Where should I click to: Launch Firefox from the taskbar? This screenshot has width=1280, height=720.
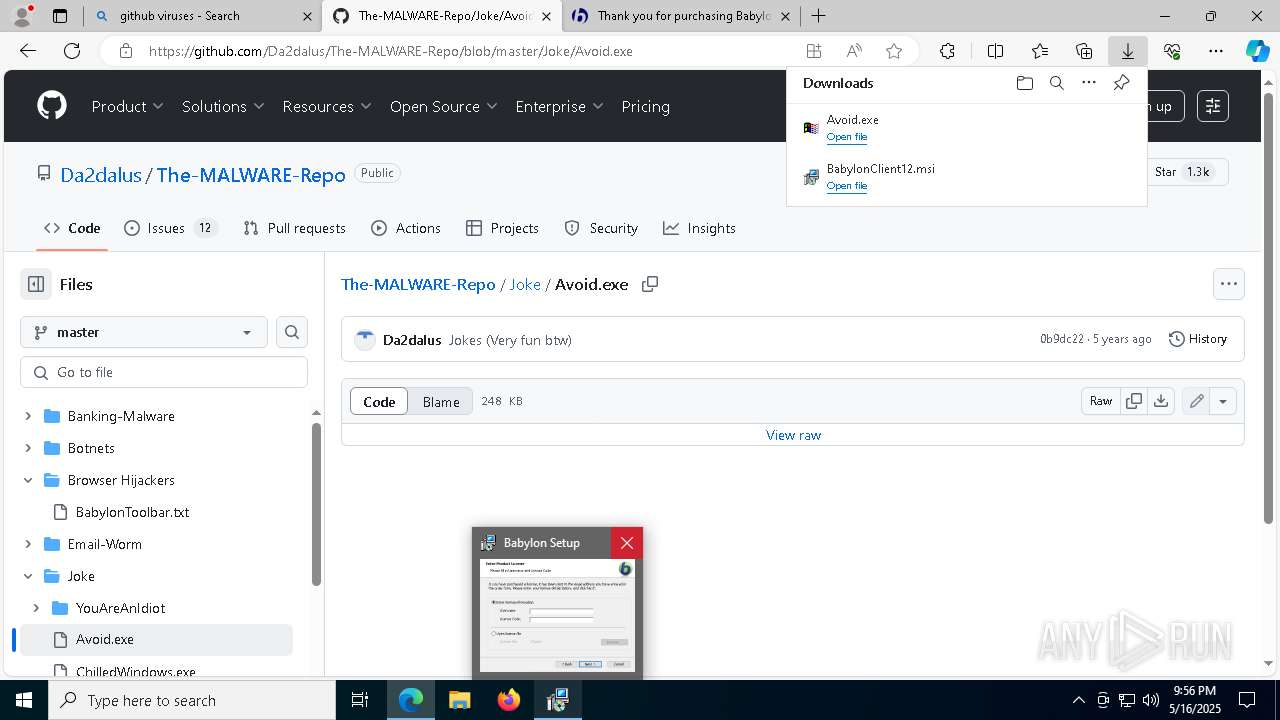tap(509, 700)
